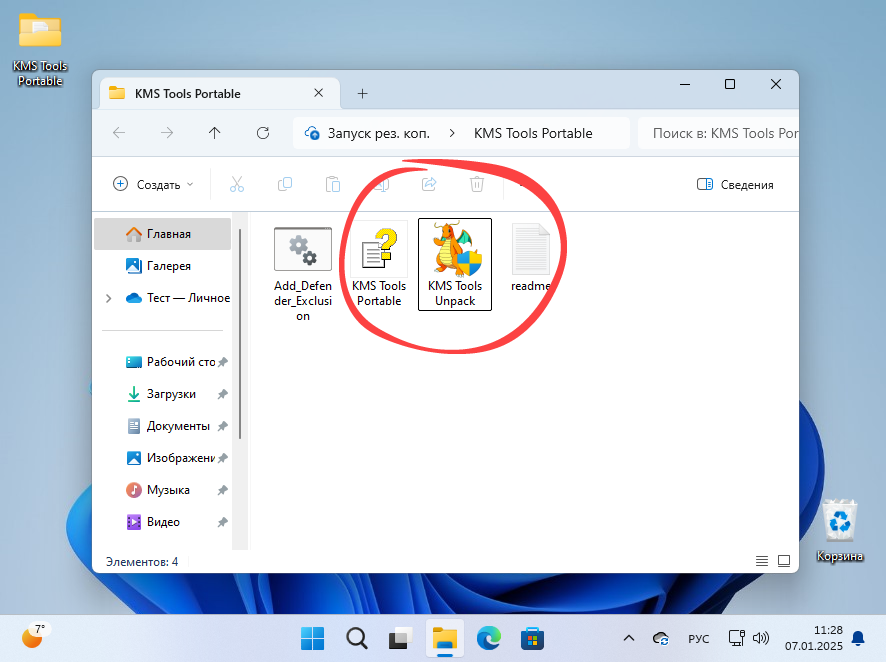Screen dimensions: 886x662
Task: Share the file via the Share icon
Action: pyautogui.click(x=428, y=184)
